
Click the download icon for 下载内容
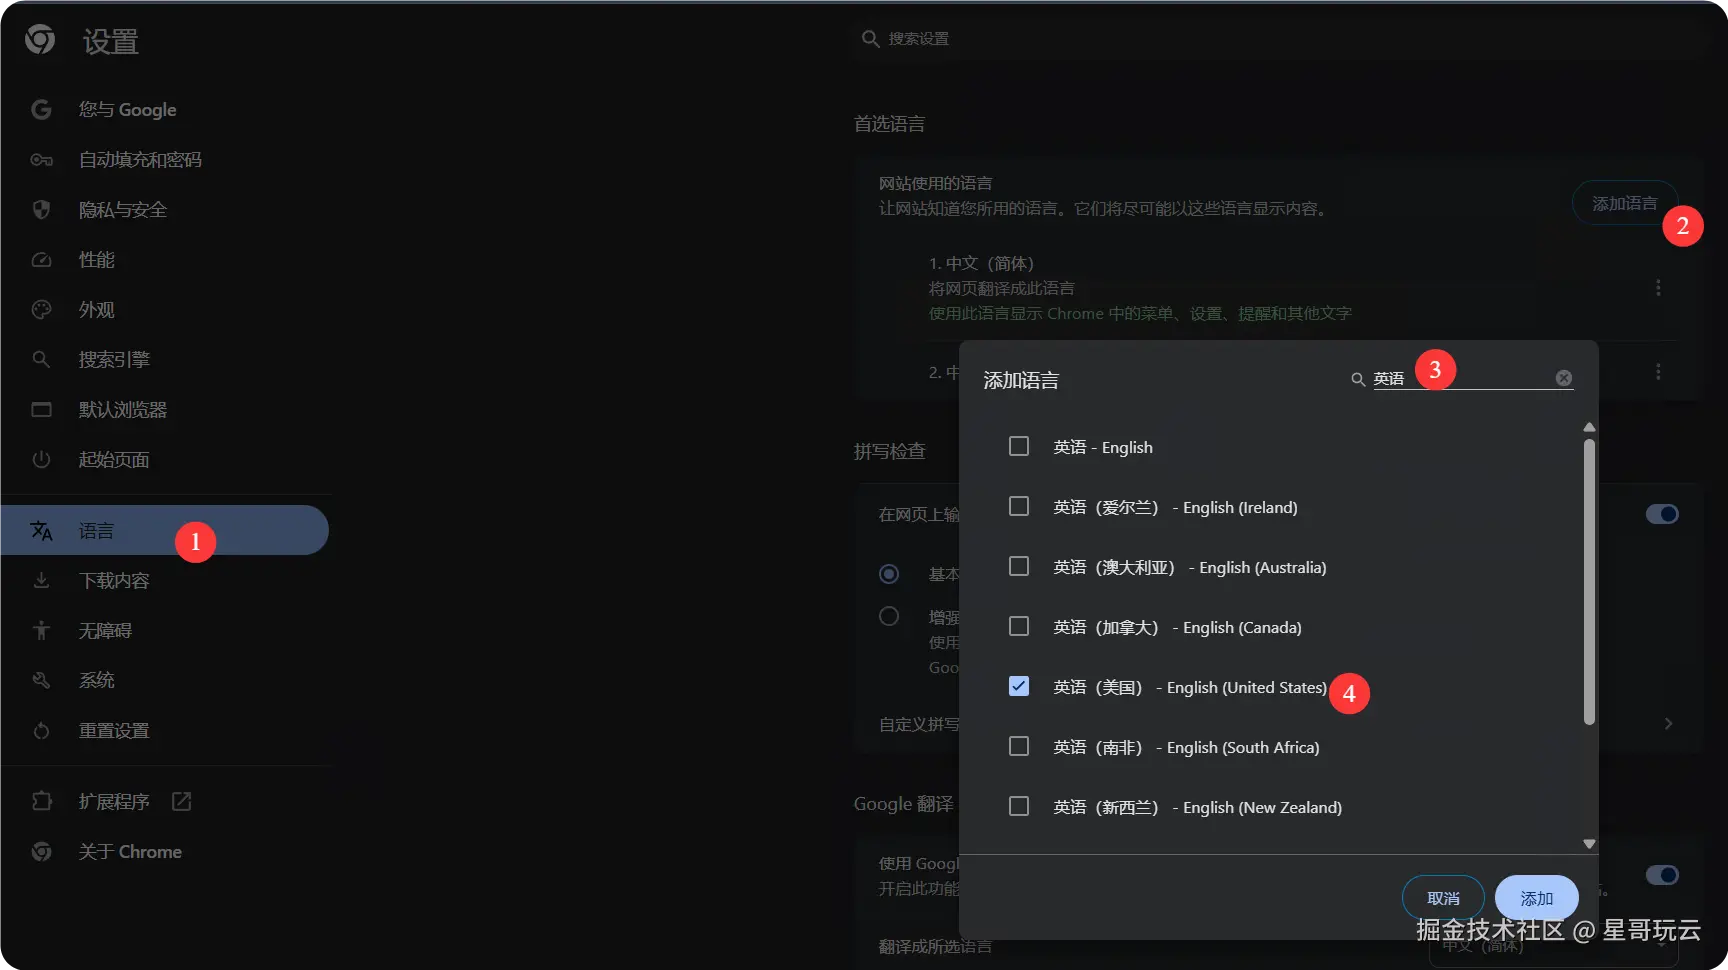click(41, 581)
